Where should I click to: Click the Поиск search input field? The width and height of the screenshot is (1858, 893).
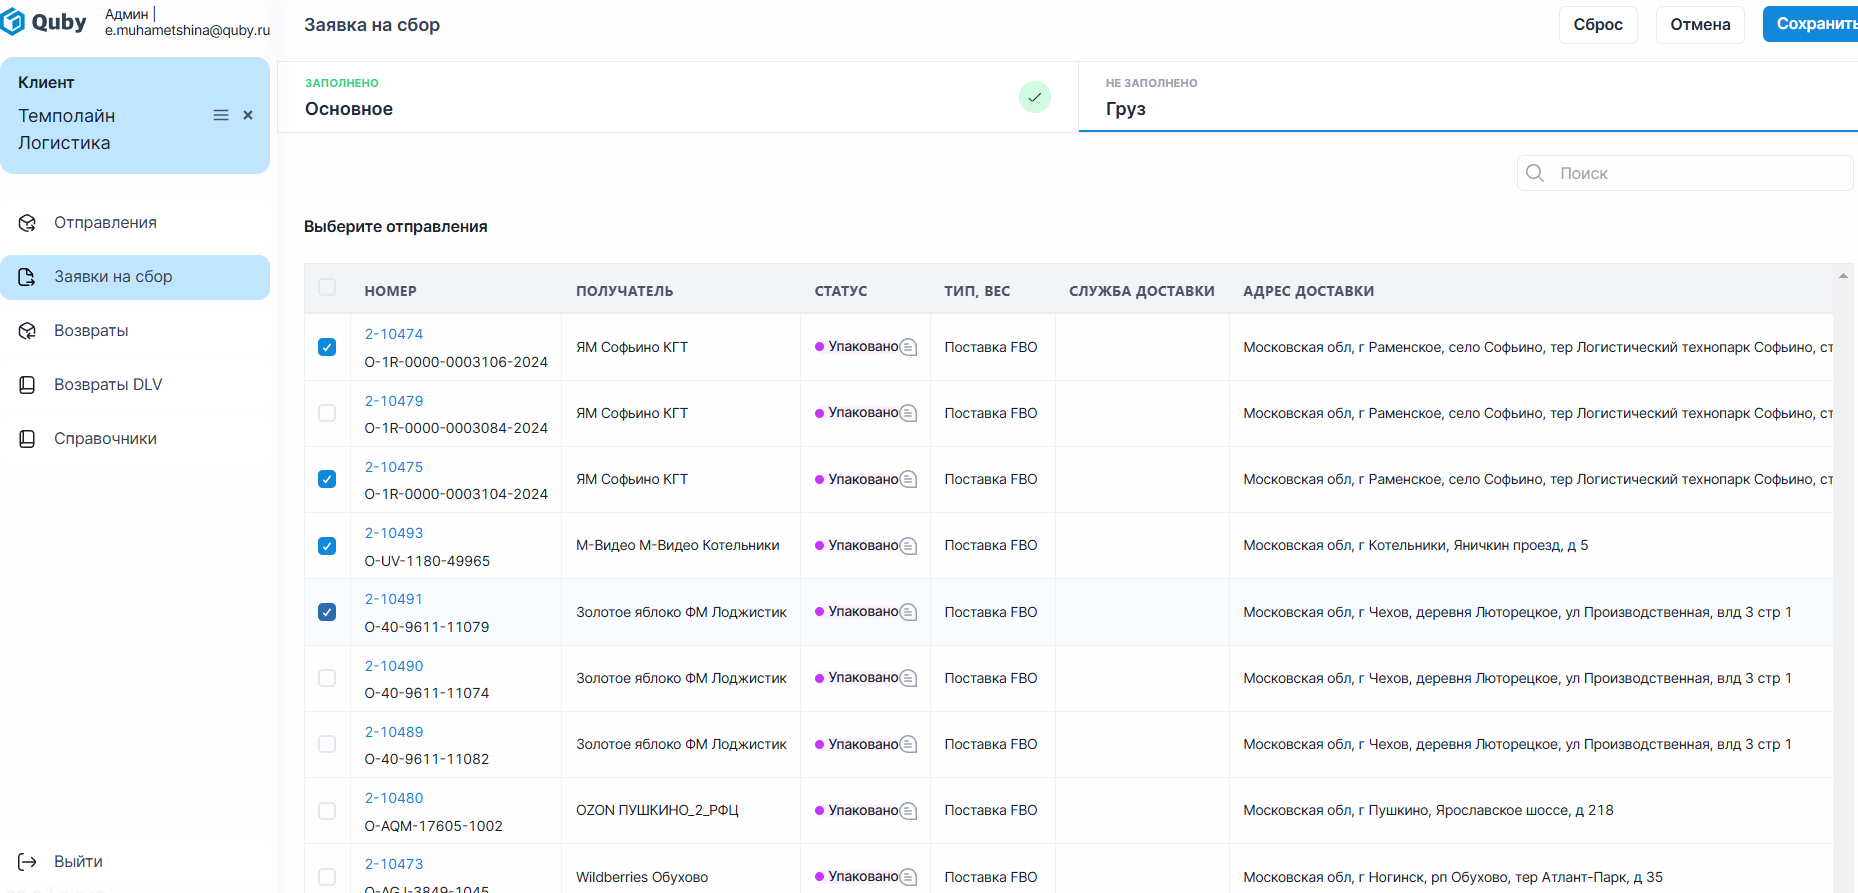click(x=1685, y=173)
